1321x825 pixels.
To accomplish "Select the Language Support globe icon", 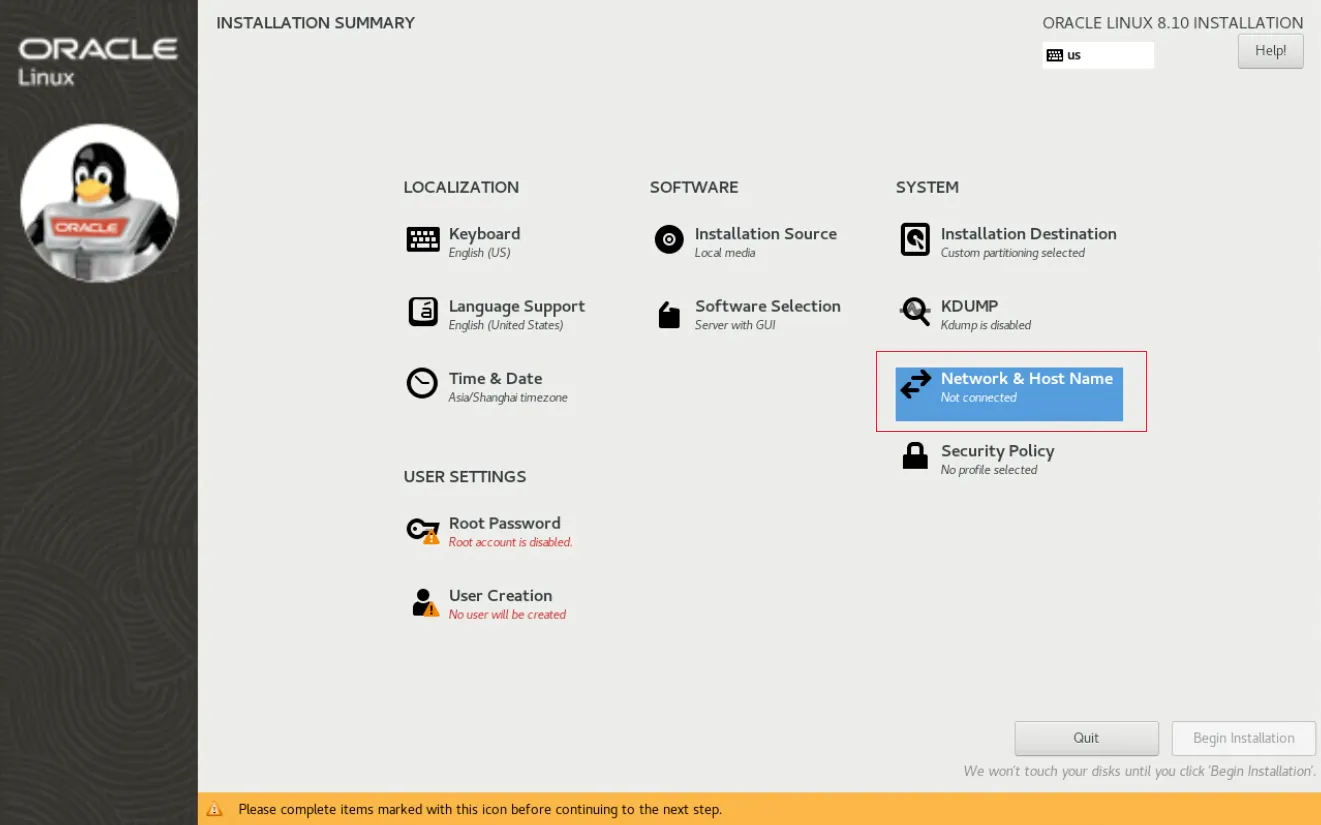I will [422, 311].
